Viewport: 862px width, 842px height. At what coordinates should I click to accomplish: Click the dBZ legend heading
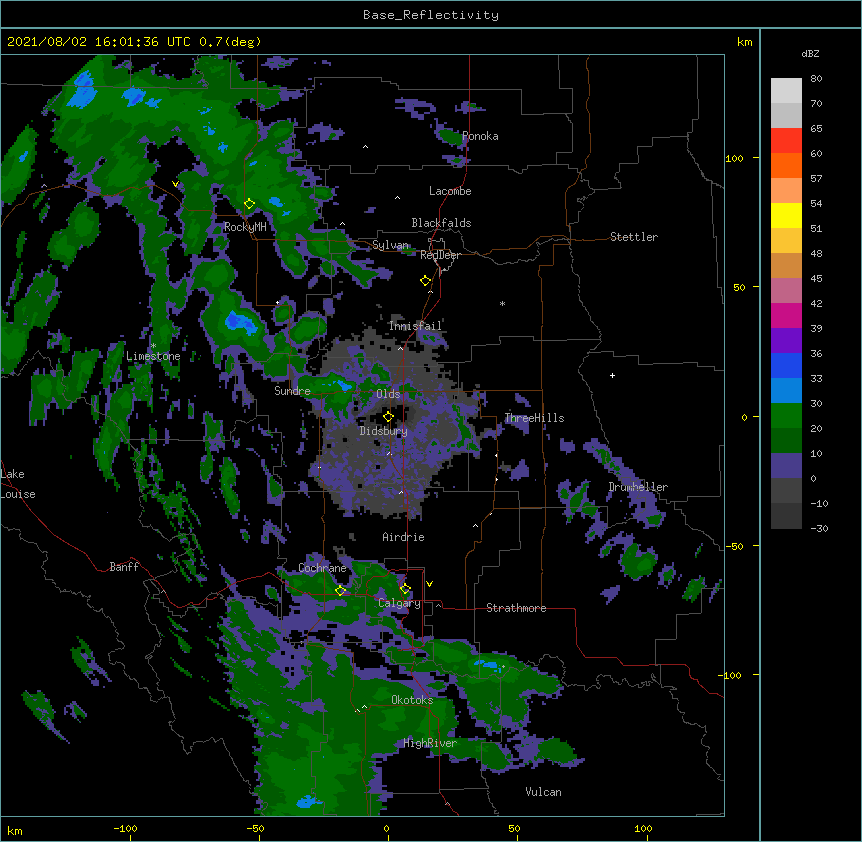pyautogui.click(x=810, y=54)
